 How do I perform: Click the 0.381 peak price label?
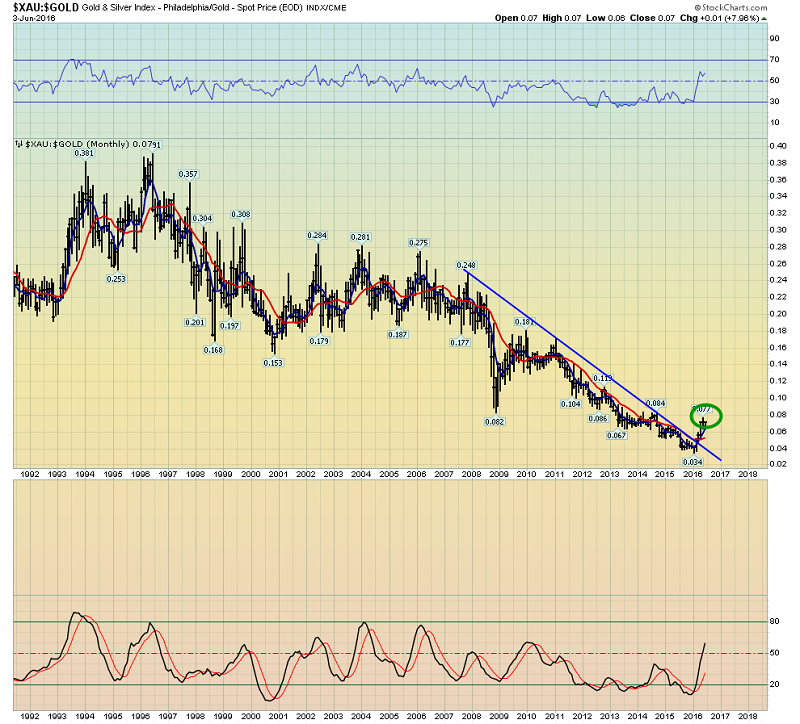(84, 153)
